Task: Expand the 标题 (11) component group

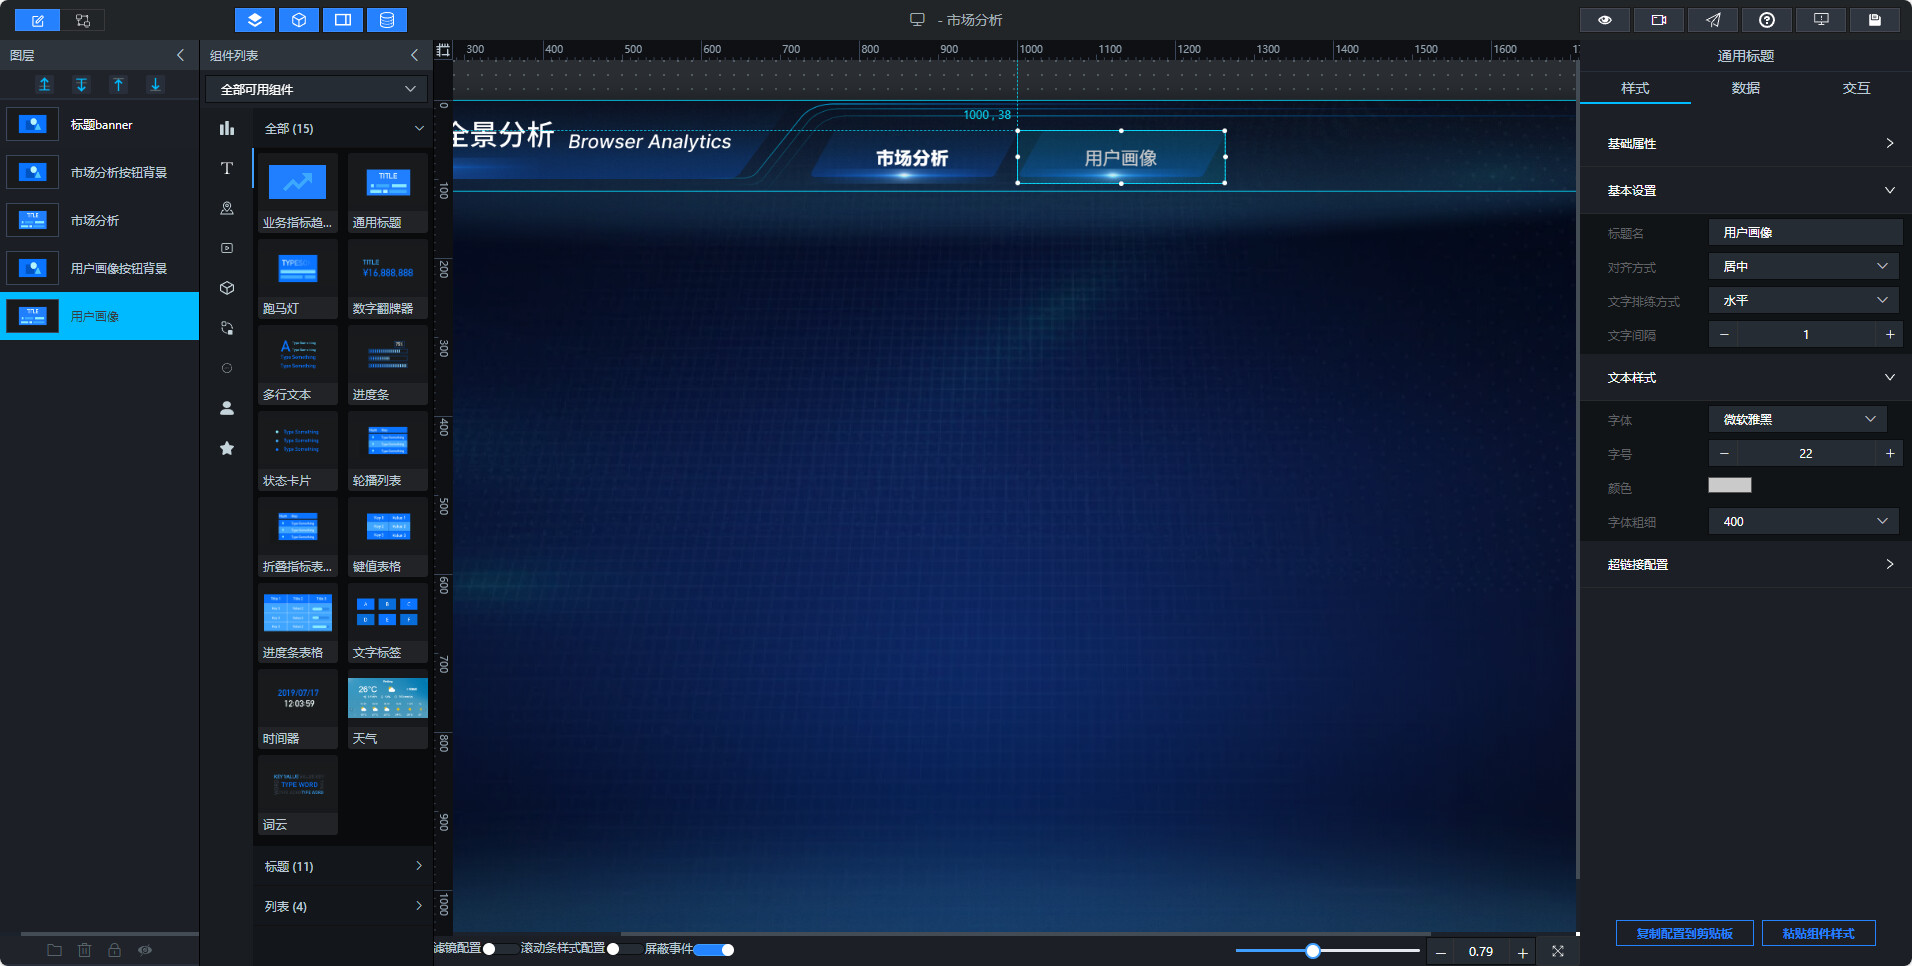Action: [x=343, y=866]
